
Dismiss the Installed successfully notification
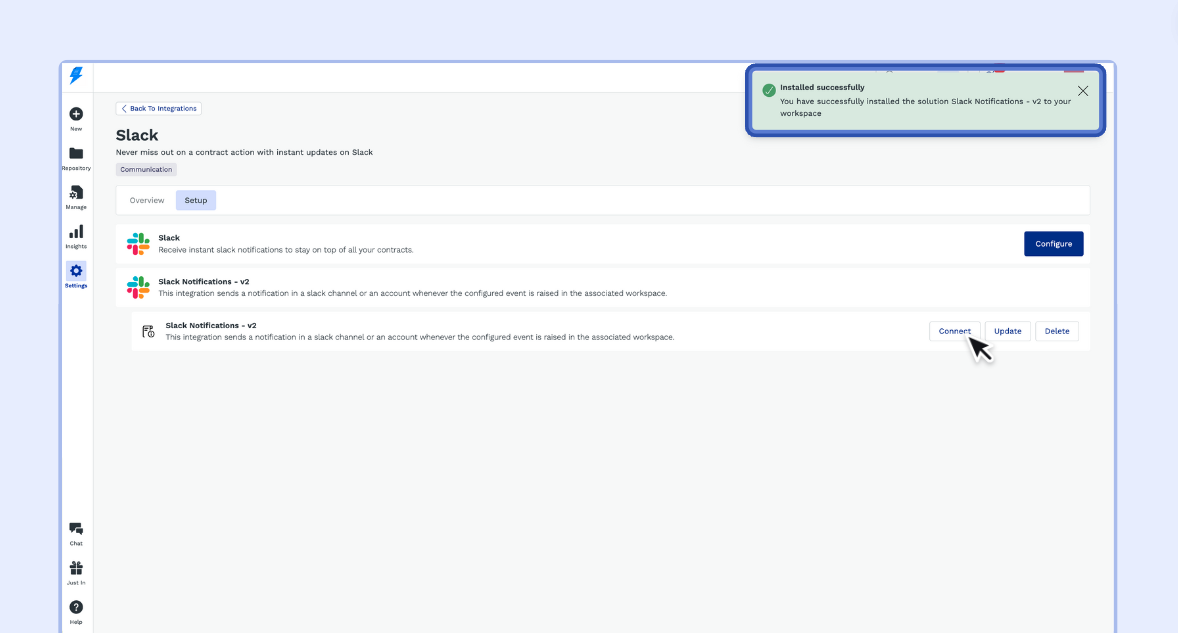(x=1083, y=91)
